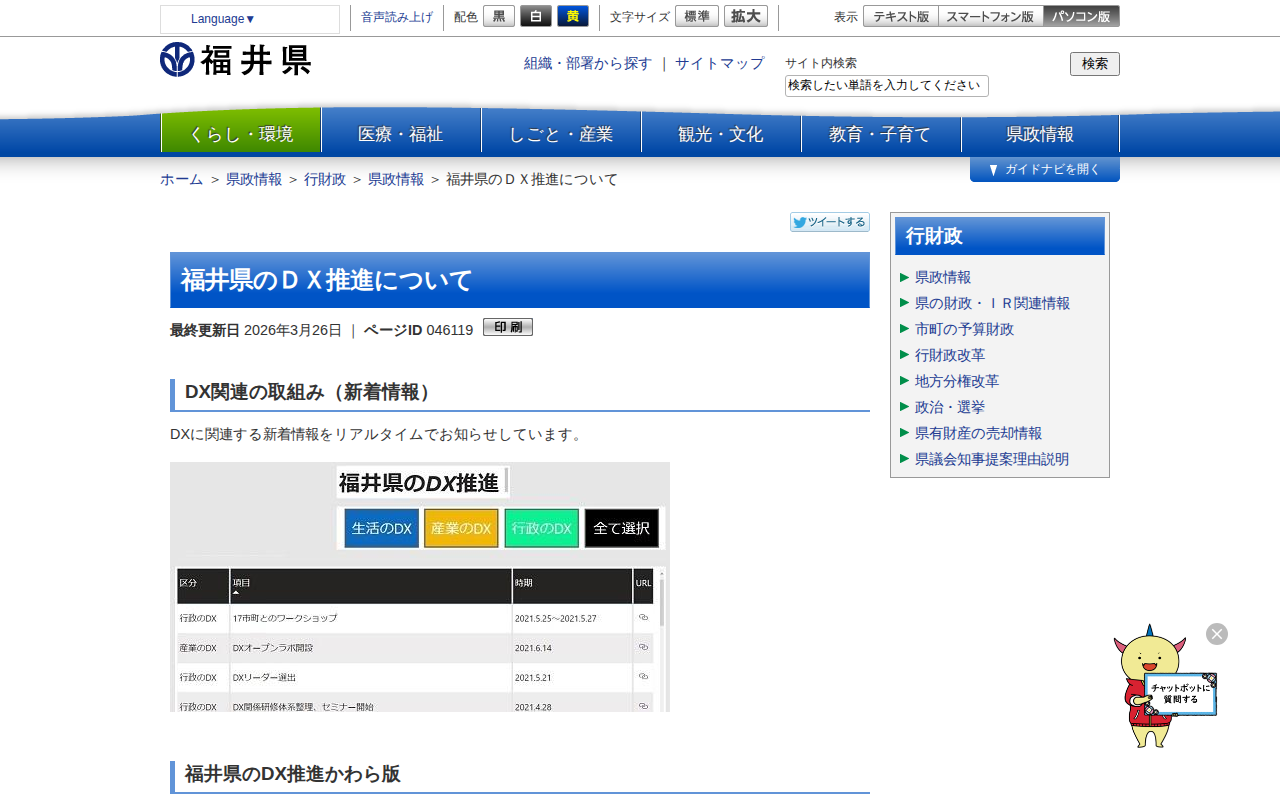Open 行財政改革 sidebar link
This screenshot has width=1280, height=800.
coord(949,355)
